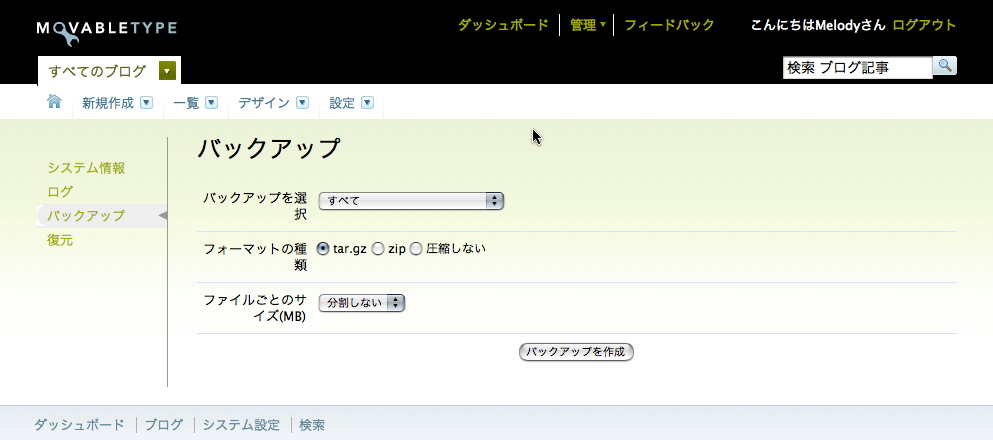Viewport: 993px width, 440px height.
Task: Open the 管理 dropdown in header
Action: 588,25
